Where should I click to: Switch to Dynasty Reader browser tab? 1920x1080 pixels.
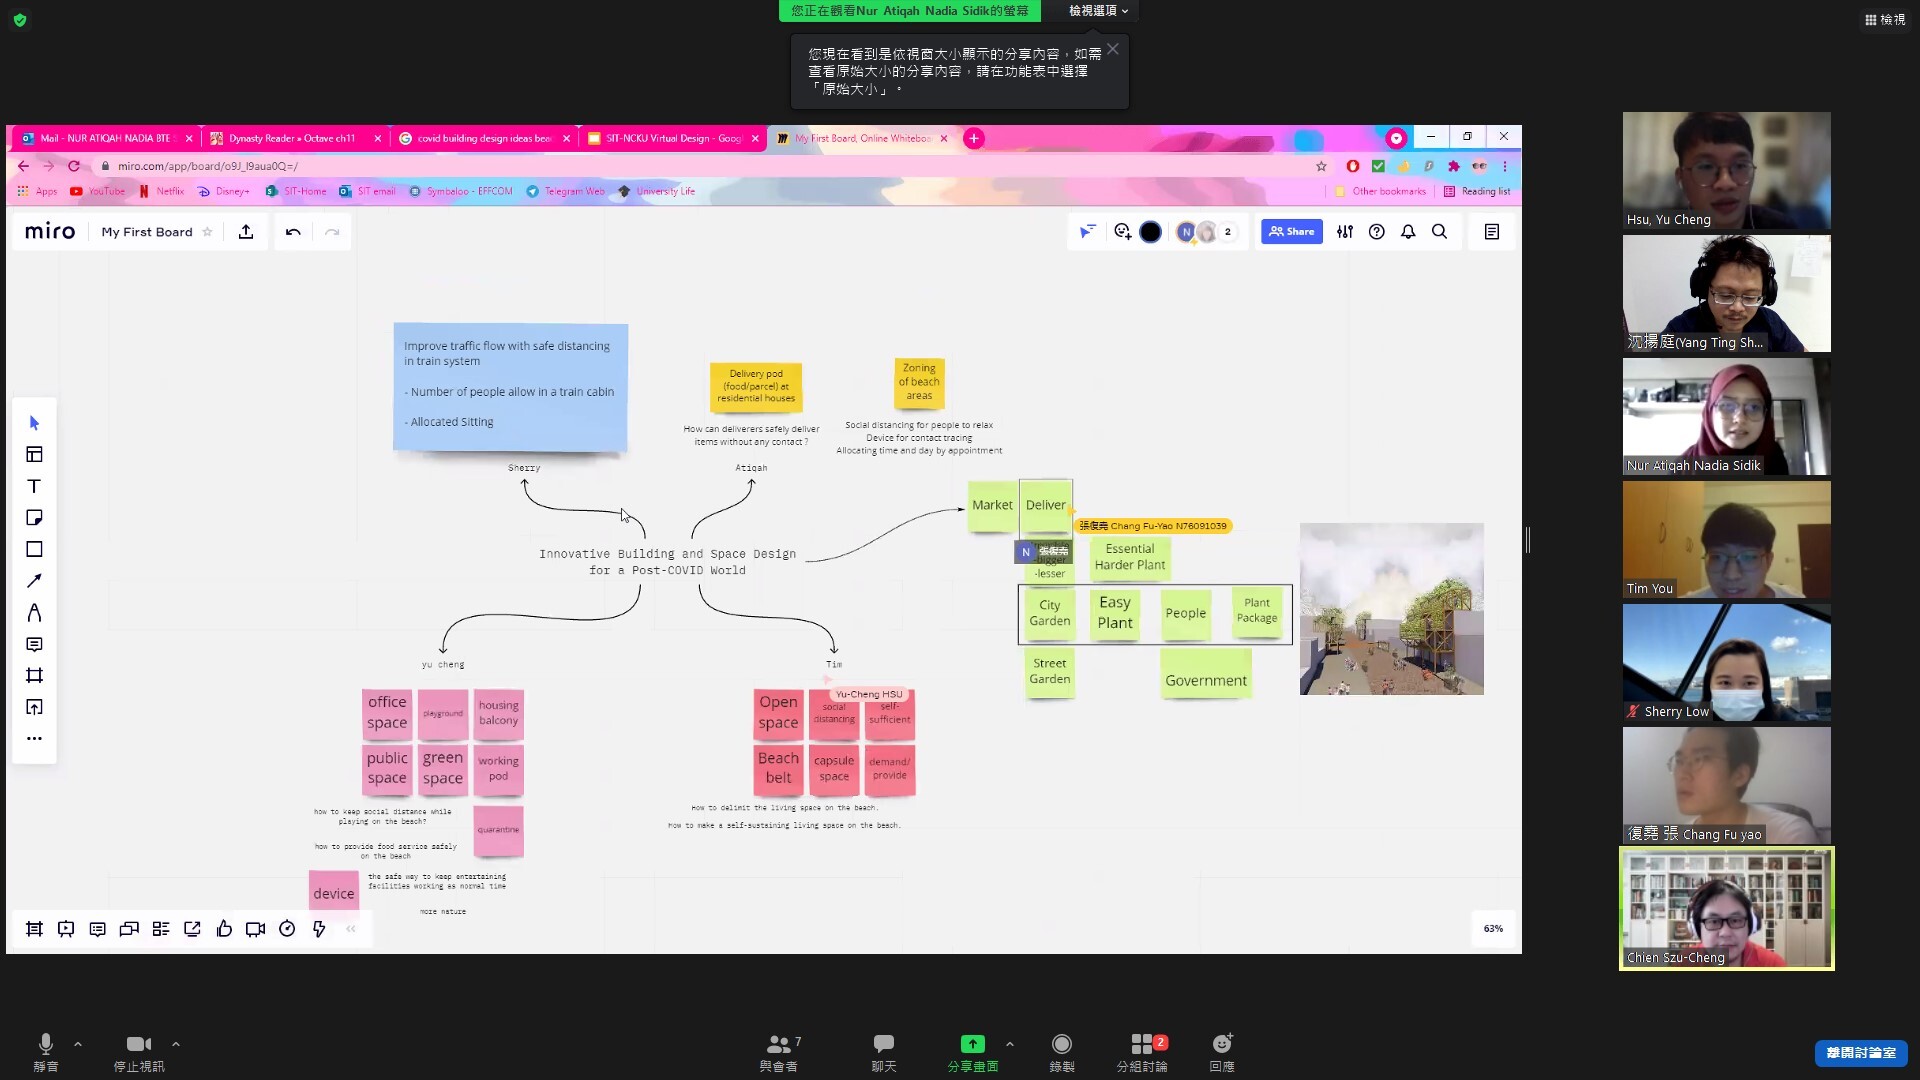click(x=295, y=138)
